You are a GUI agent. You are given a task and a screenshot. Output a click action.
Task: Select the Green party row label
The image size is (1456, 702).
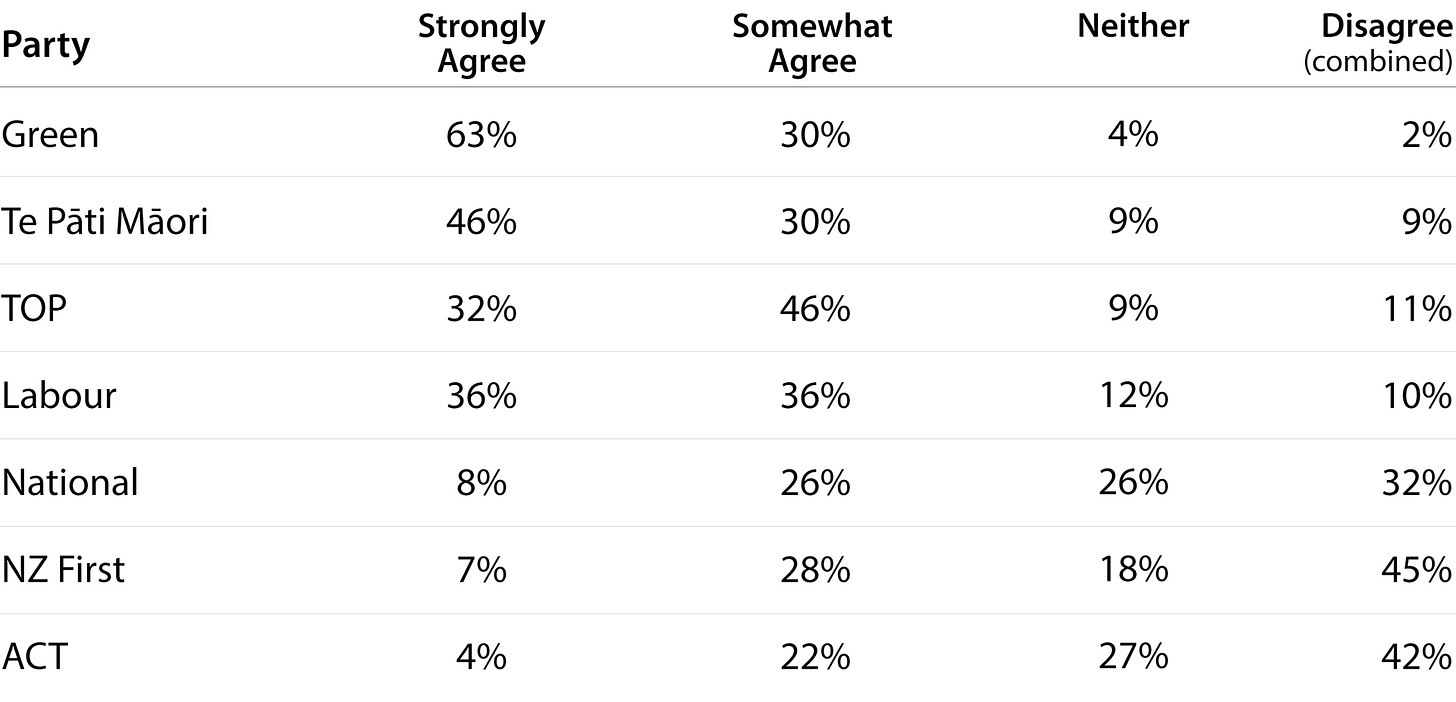[x=50, y=134]
